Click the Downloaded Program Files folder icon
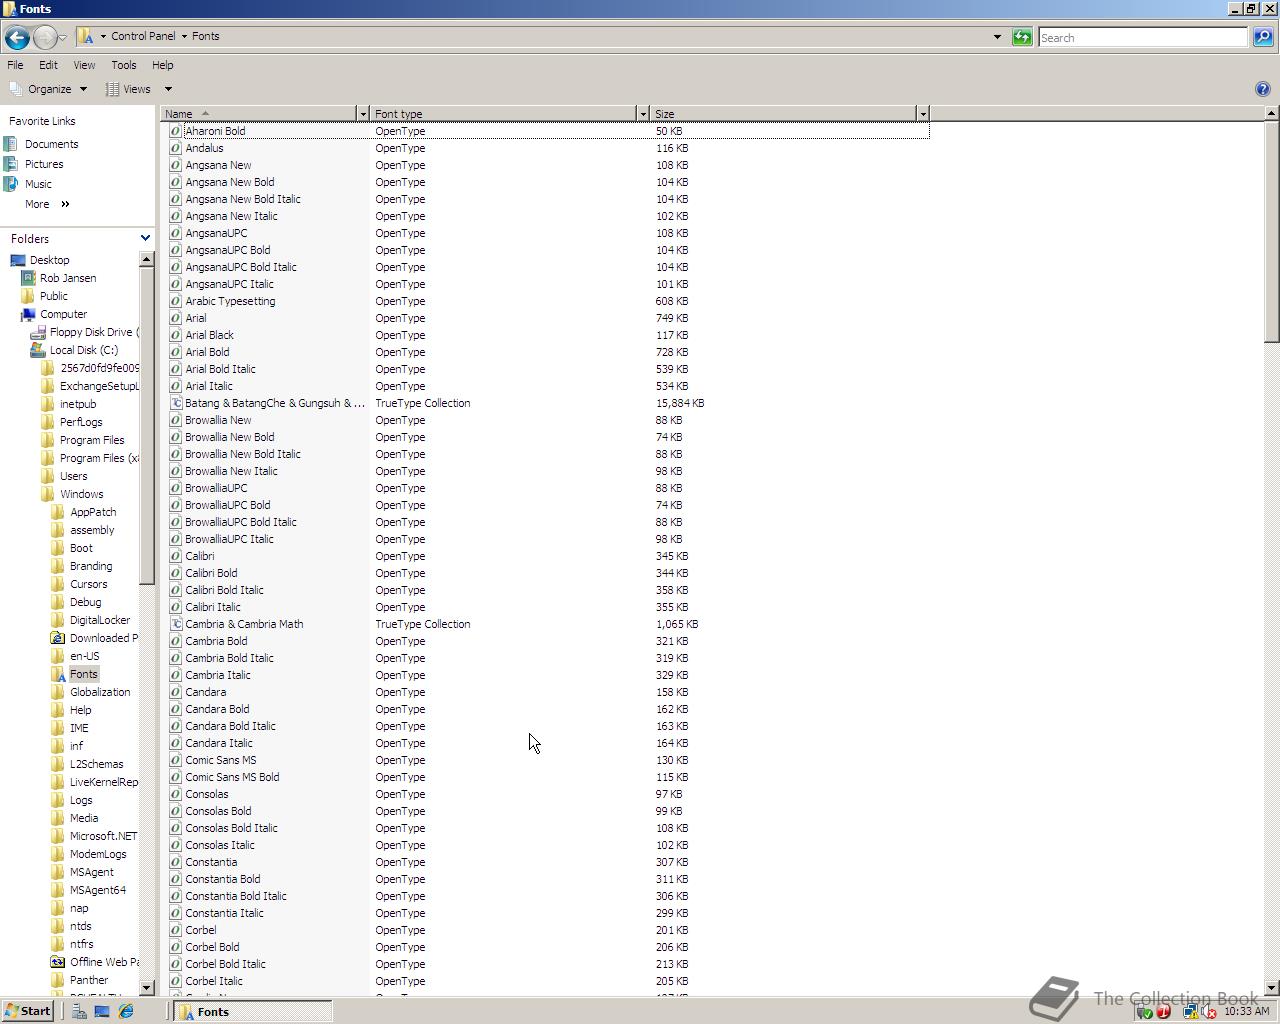1280x1024 pixels. click(58, 638)
